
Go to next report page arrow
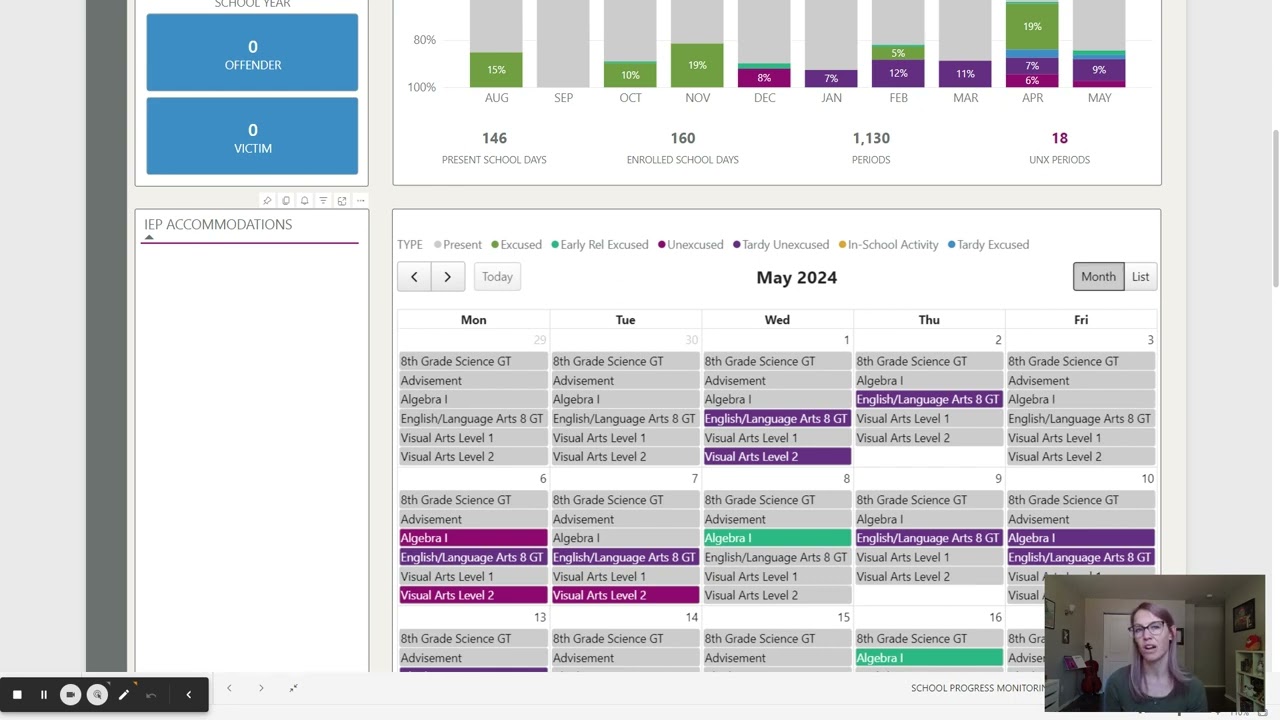[x=261, y=688]
